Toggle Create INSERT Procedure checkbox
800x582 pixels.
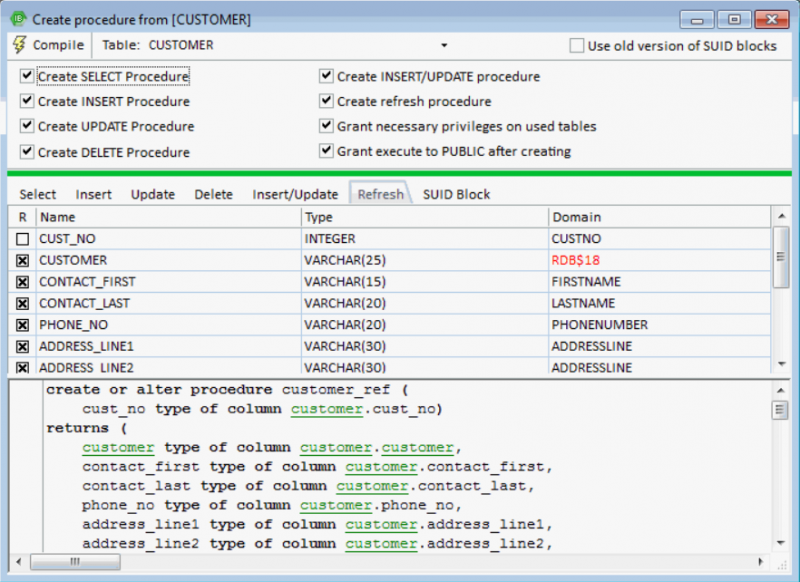click(x=27, y=101)
